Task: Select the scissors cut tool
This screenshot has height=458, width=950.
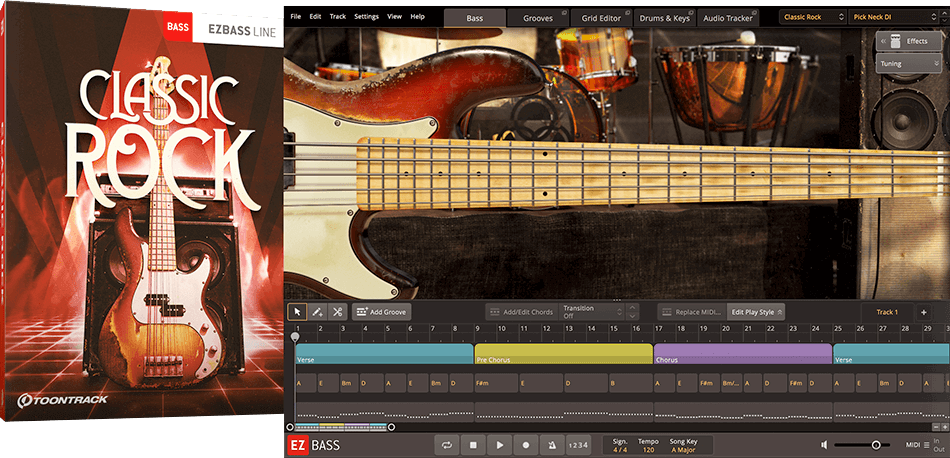Action: pos(337,312)
